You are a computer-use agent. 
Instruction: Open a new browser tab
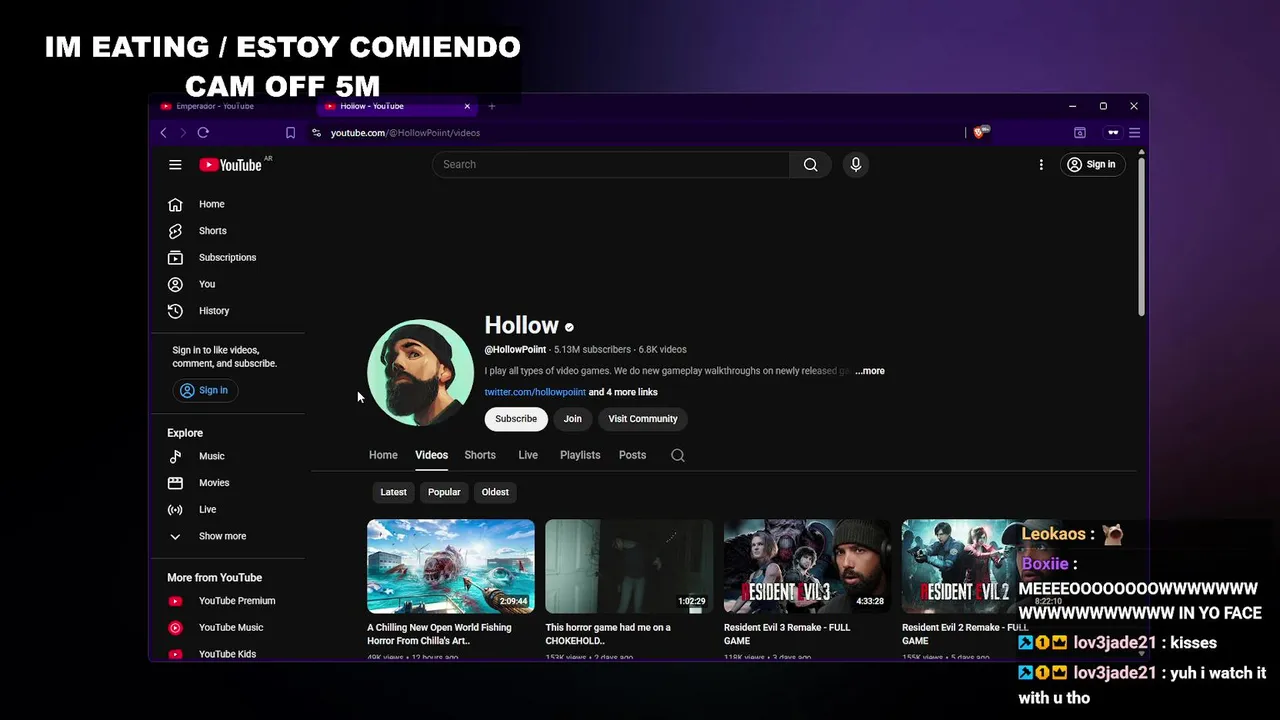tap(491, 106)
